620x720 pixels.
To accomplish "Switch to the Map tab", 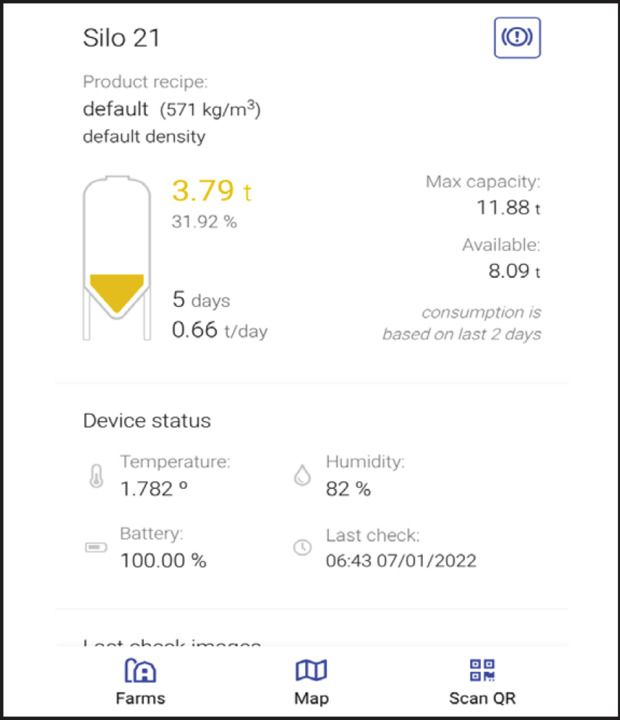I will click(311, 681).
